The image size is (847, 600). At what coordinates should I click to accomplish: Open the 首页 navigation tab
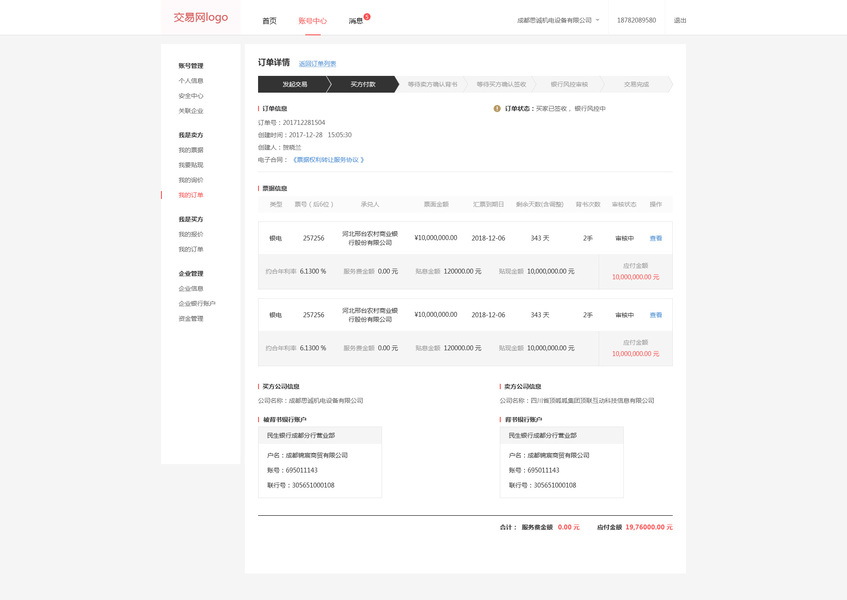coord(269,21)
